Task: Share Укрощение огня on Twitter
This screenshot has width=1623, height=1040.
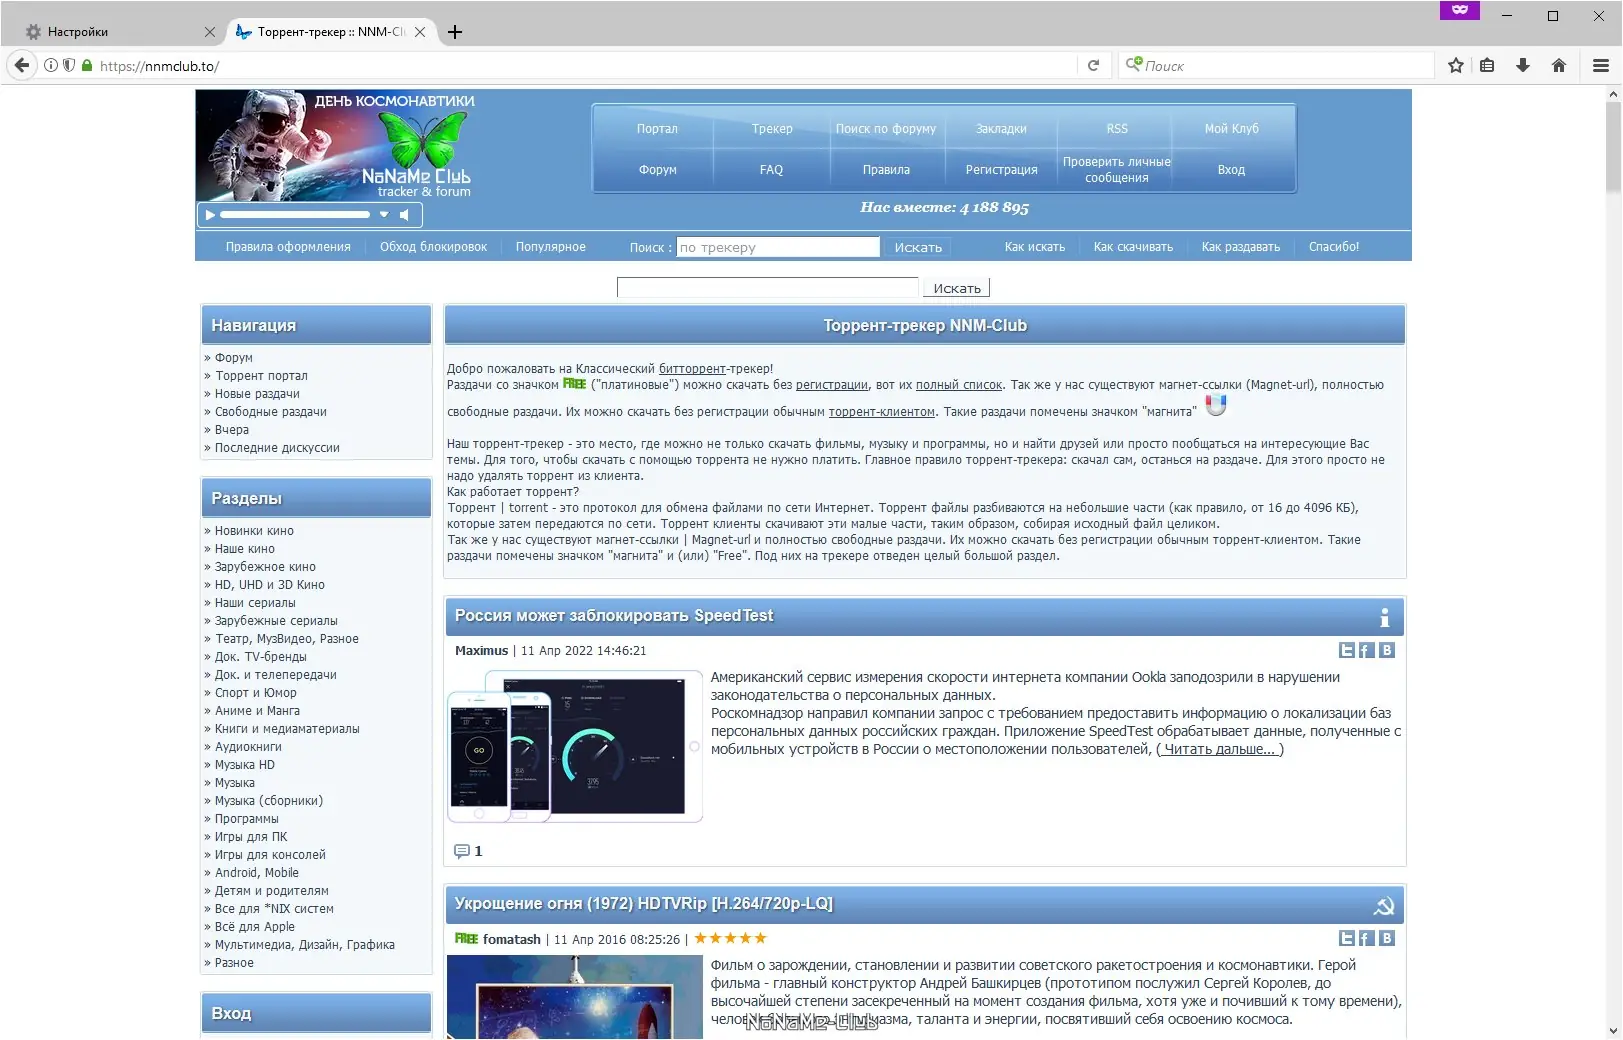Action: point(1347,938)
